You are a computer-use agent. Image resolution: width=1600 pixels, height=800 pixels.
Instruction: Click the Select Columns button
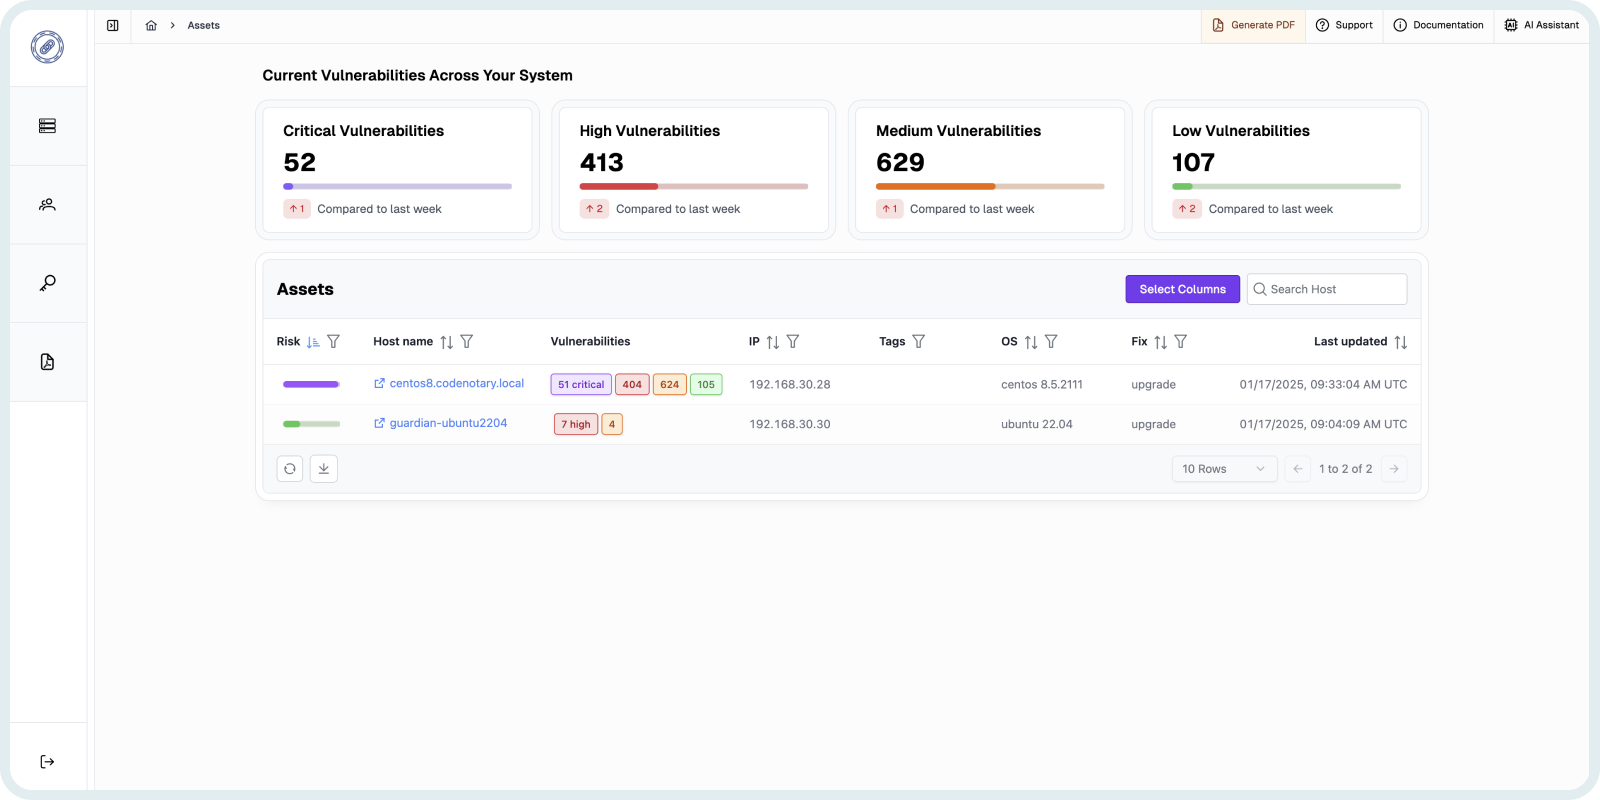[x=1183, y=289]
